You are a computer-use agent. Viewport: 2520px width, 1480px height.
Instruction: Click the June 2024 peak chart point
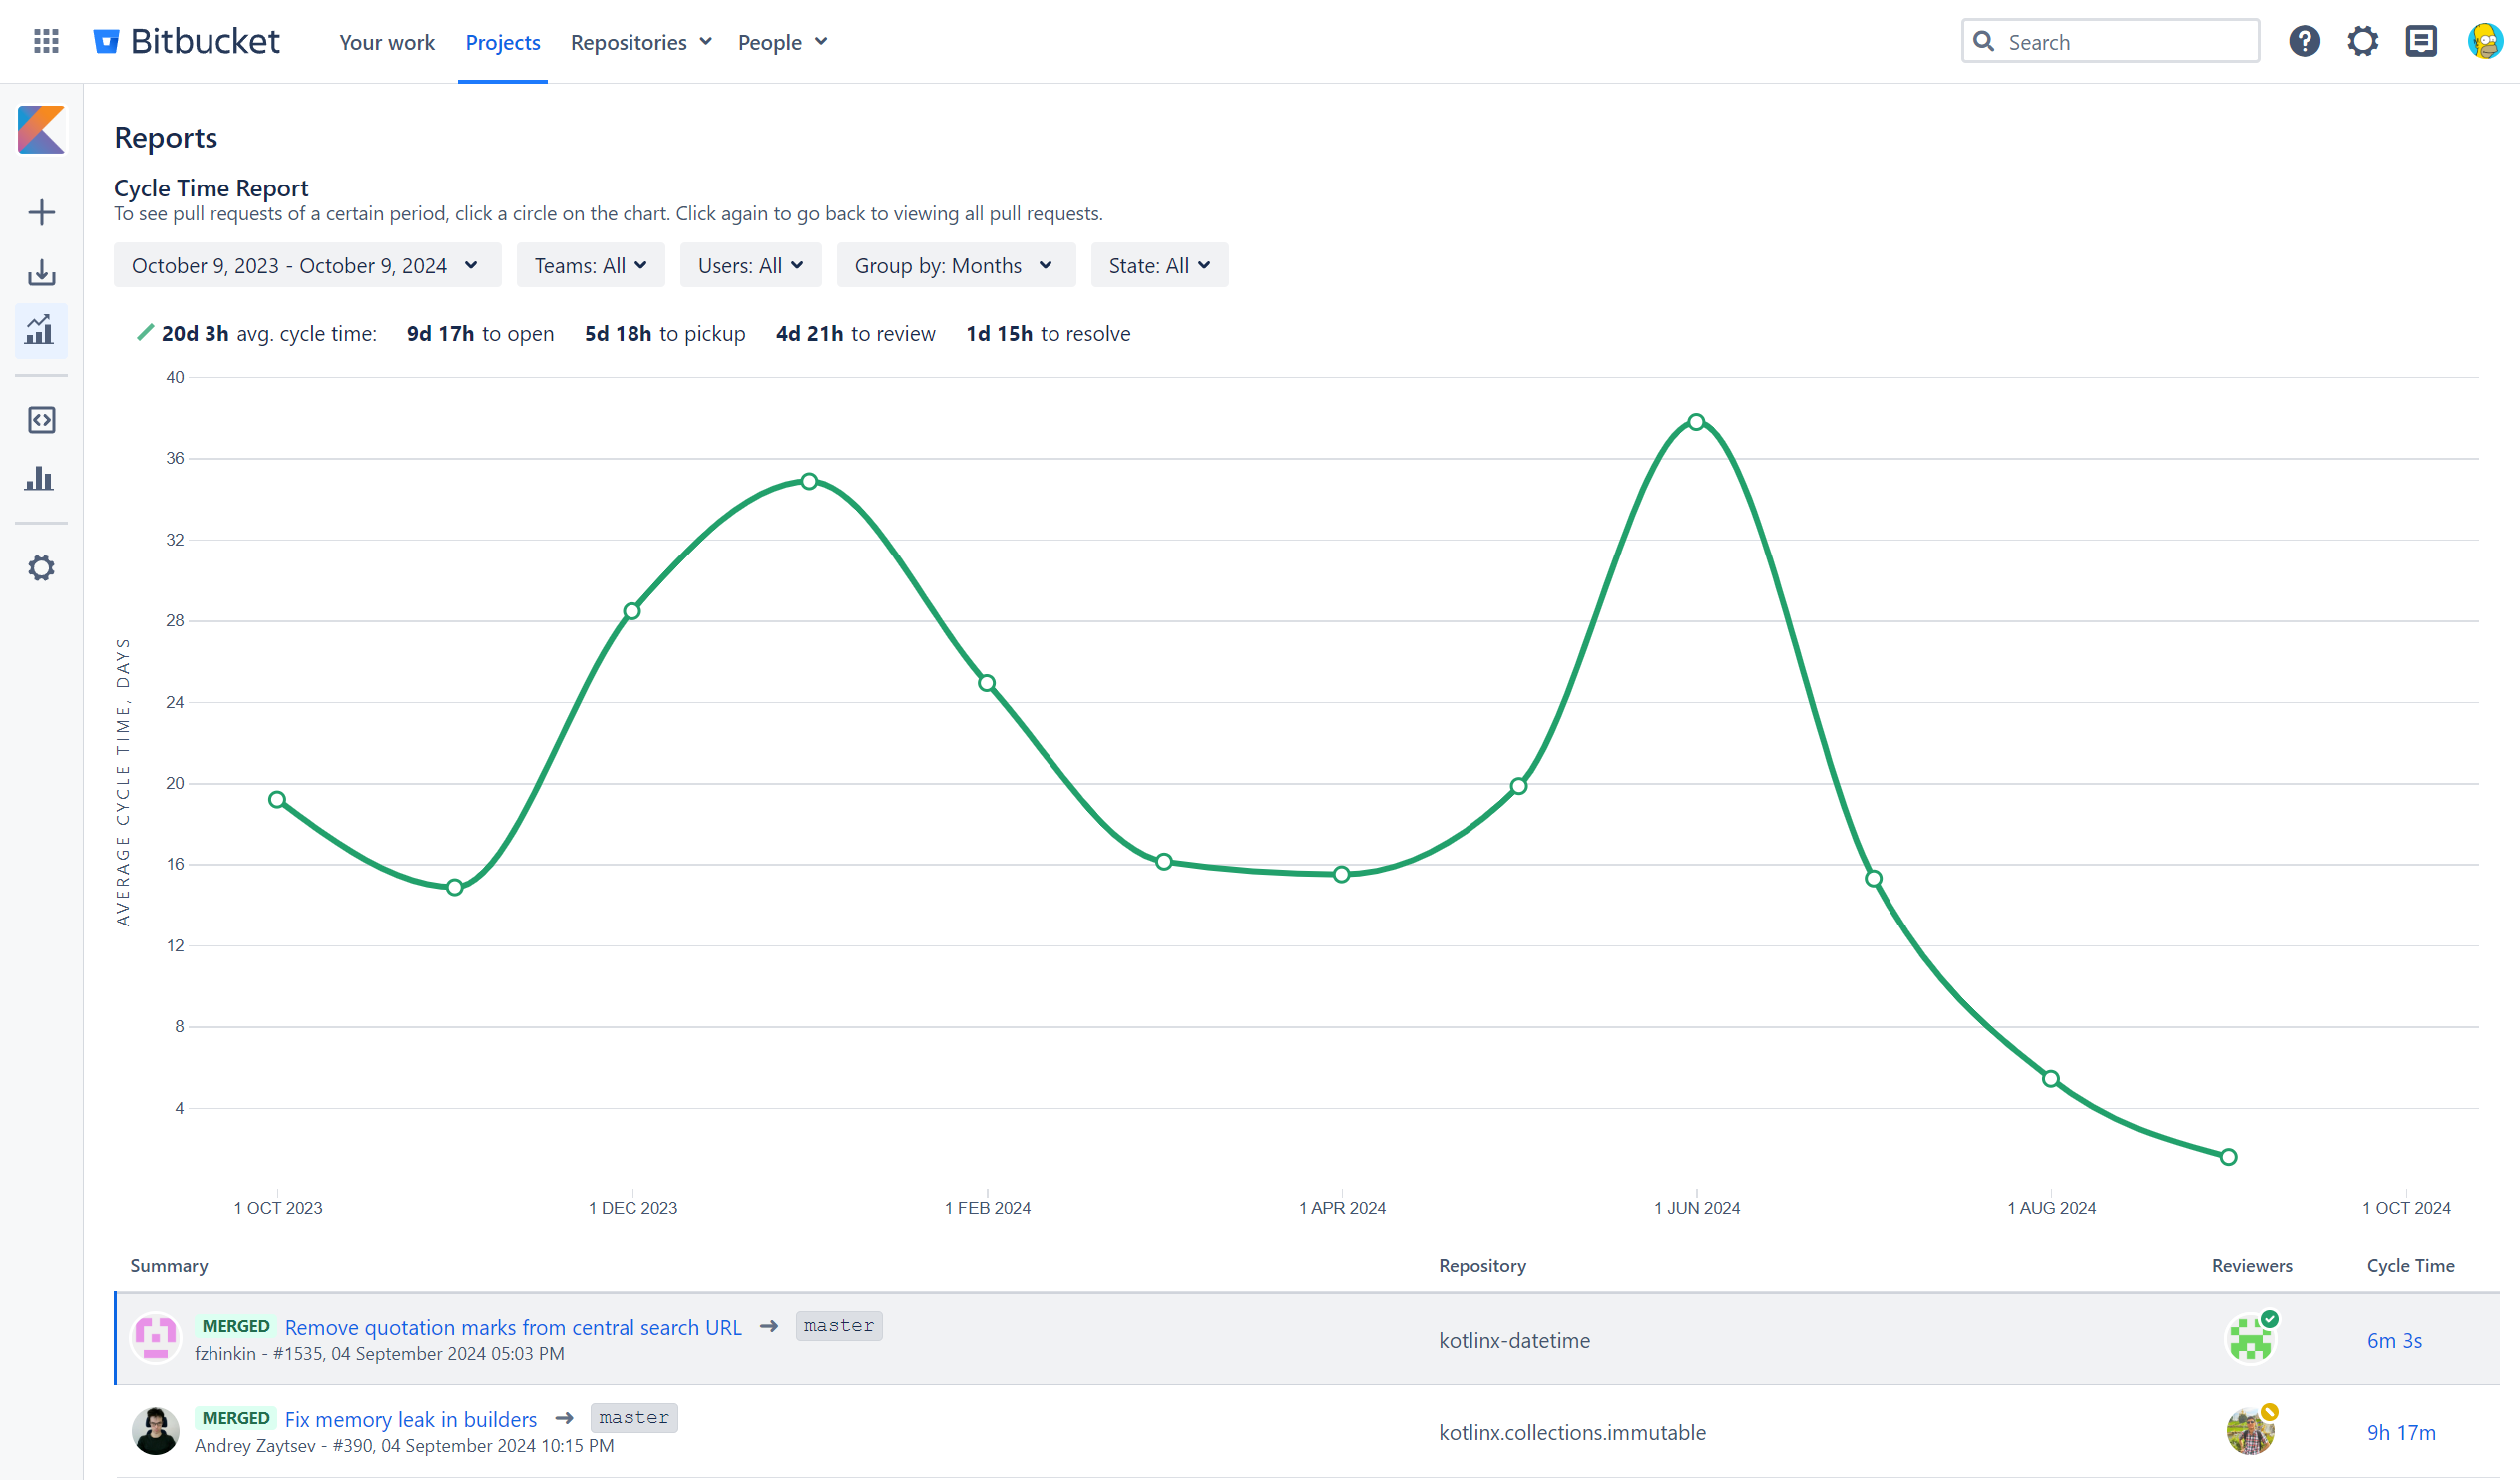coord(1696,422)
